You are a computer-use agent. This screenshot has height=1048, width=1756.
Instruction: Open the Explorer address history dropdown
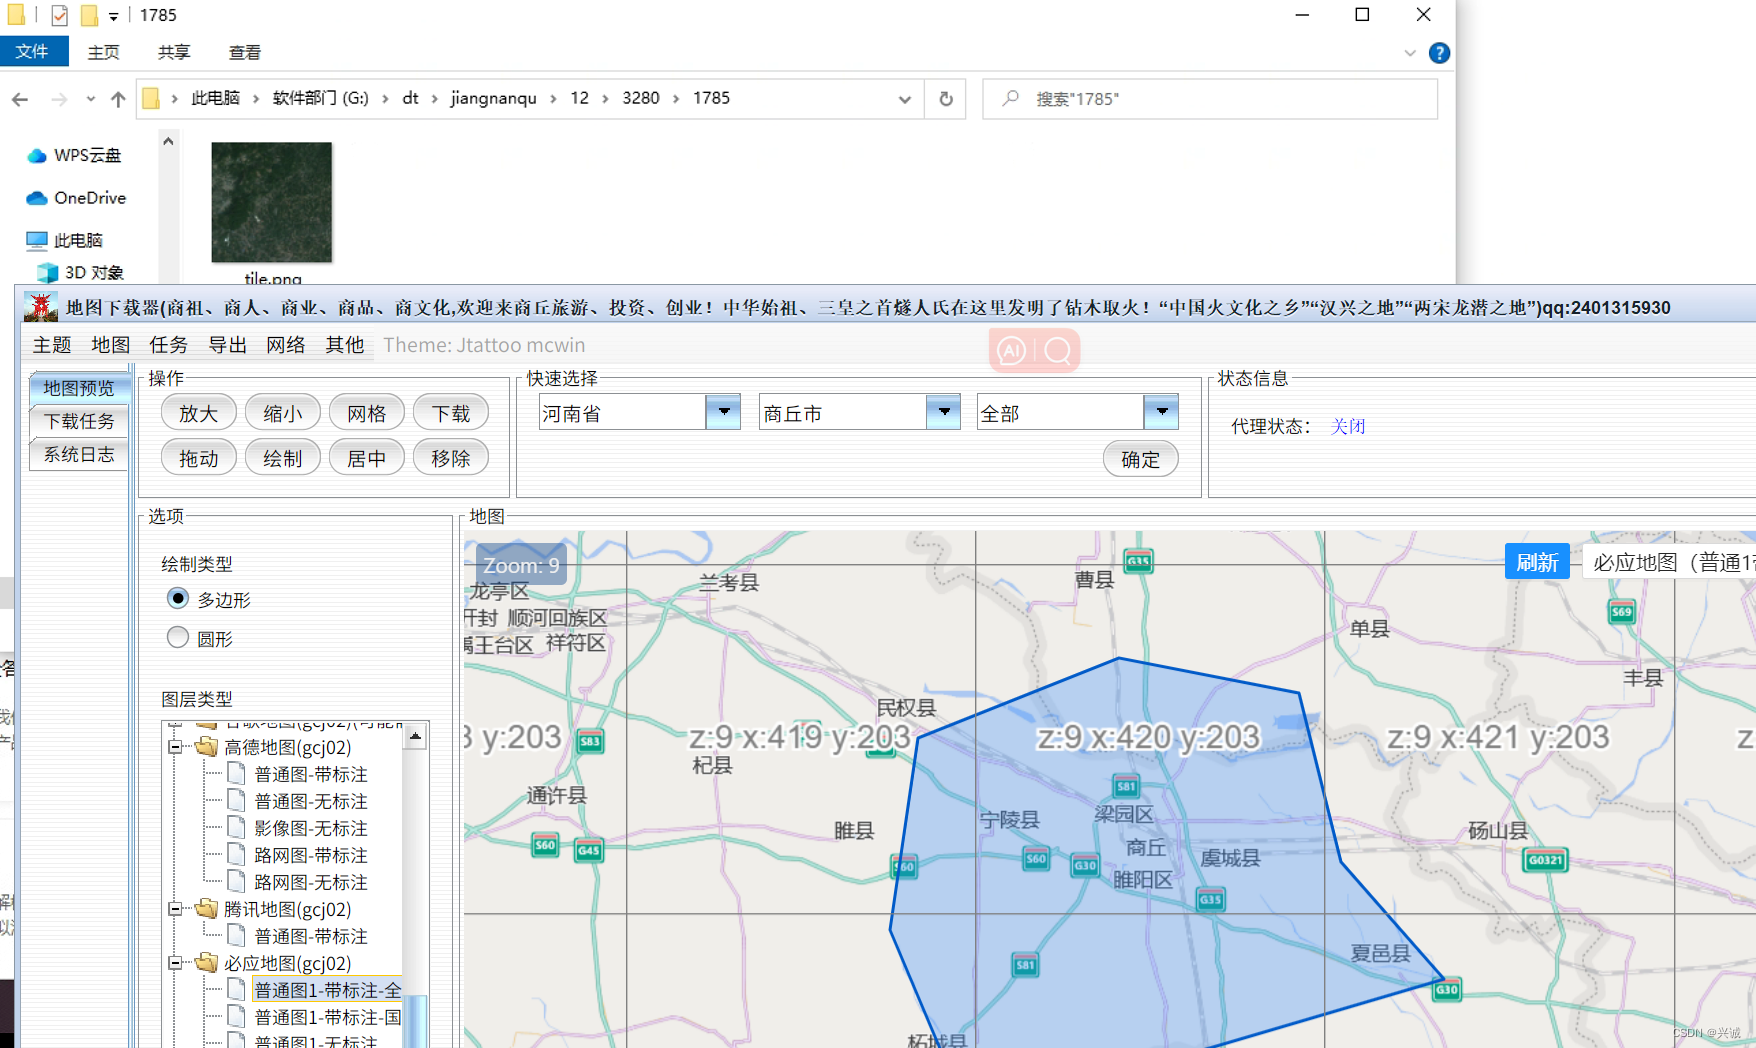point(904,99)
